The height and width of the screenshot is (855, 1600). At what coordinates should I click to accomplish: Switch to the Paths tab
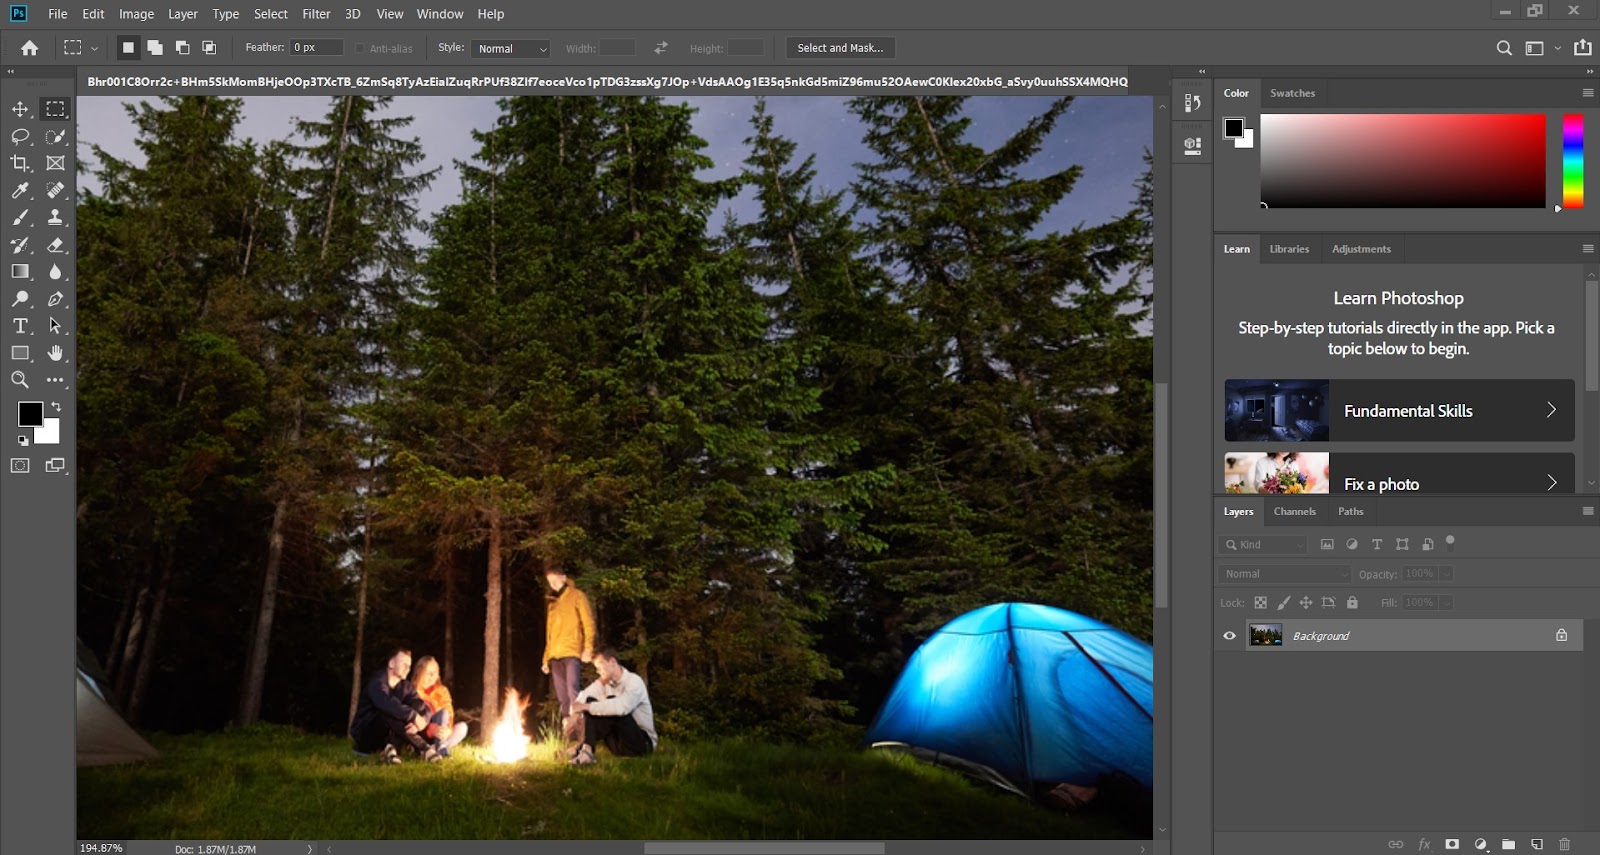coord(1351,511)
